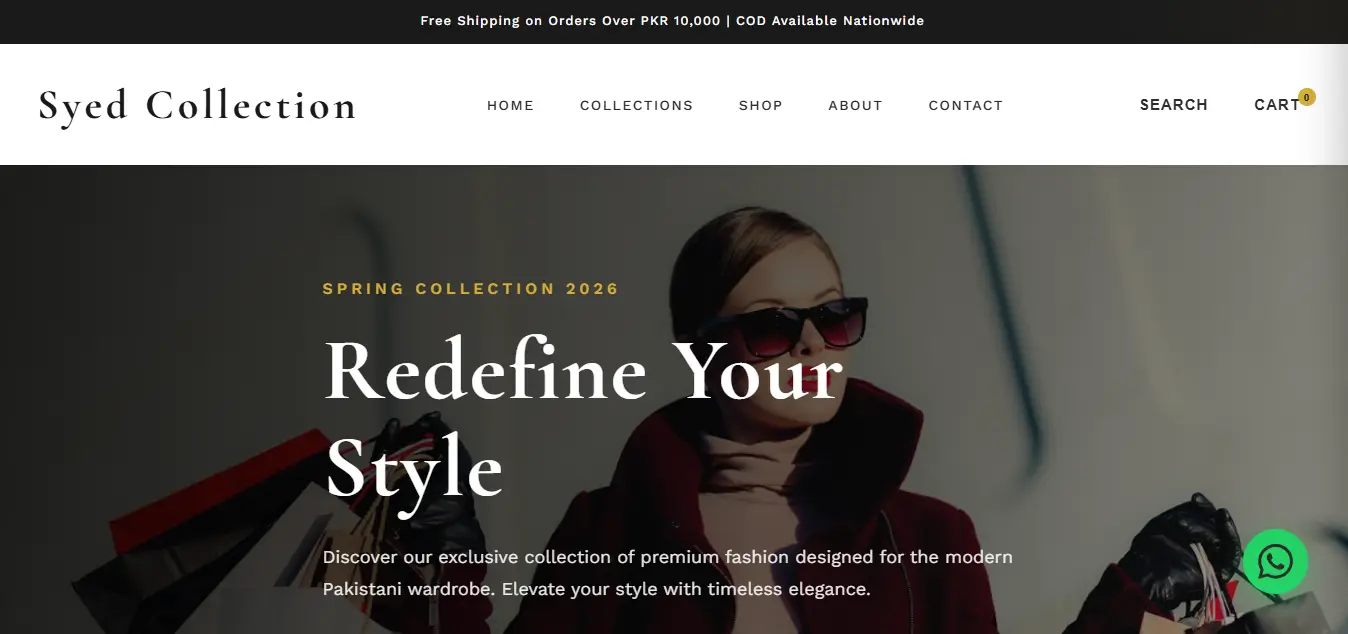The image size is (1348, 634).
Task: Select the COD Available Nationwide text
Action: pyautogui.click(x=829, y=20)
